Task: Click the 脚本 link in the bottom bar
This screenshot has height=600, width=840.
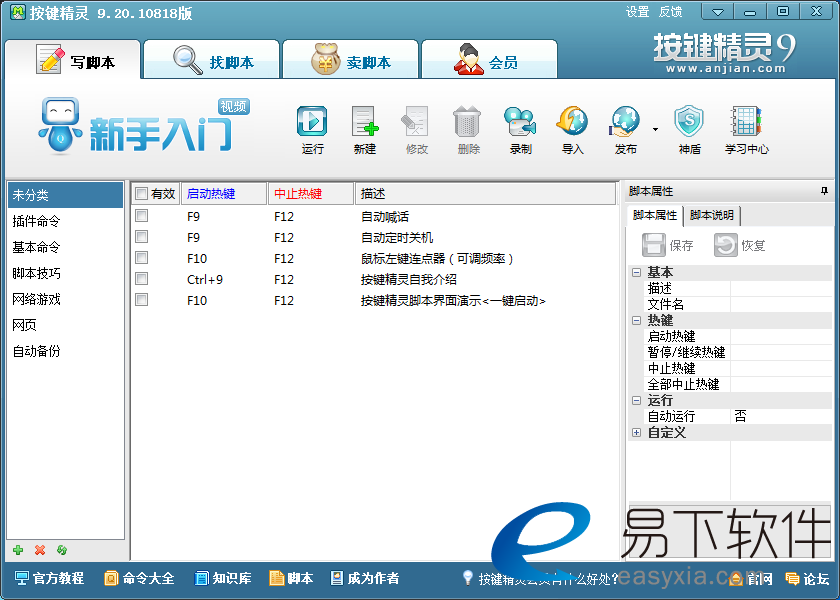Action: point(291,579)
